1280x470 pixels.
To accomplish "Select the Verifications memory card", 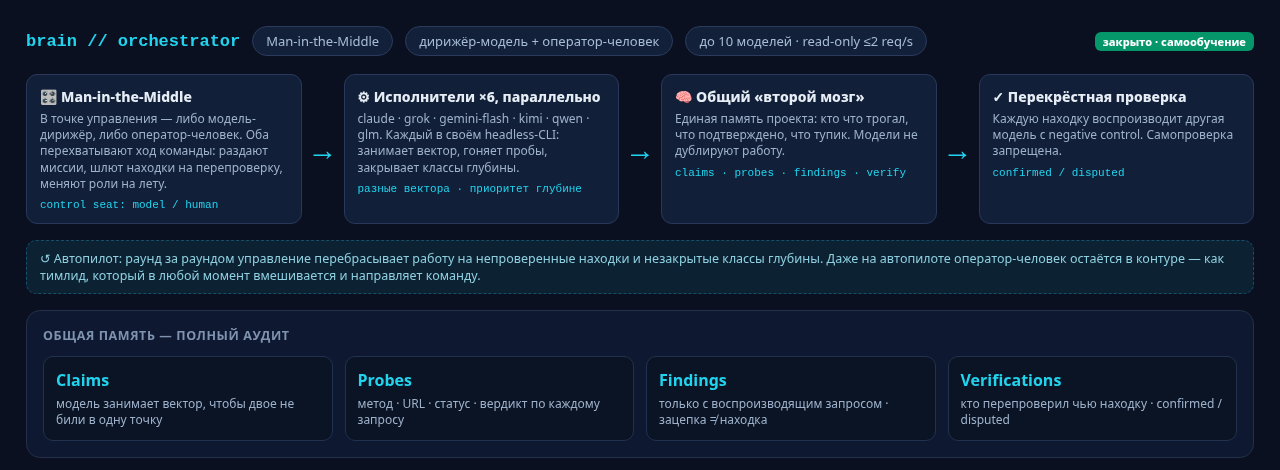I will pos(1092,398).
